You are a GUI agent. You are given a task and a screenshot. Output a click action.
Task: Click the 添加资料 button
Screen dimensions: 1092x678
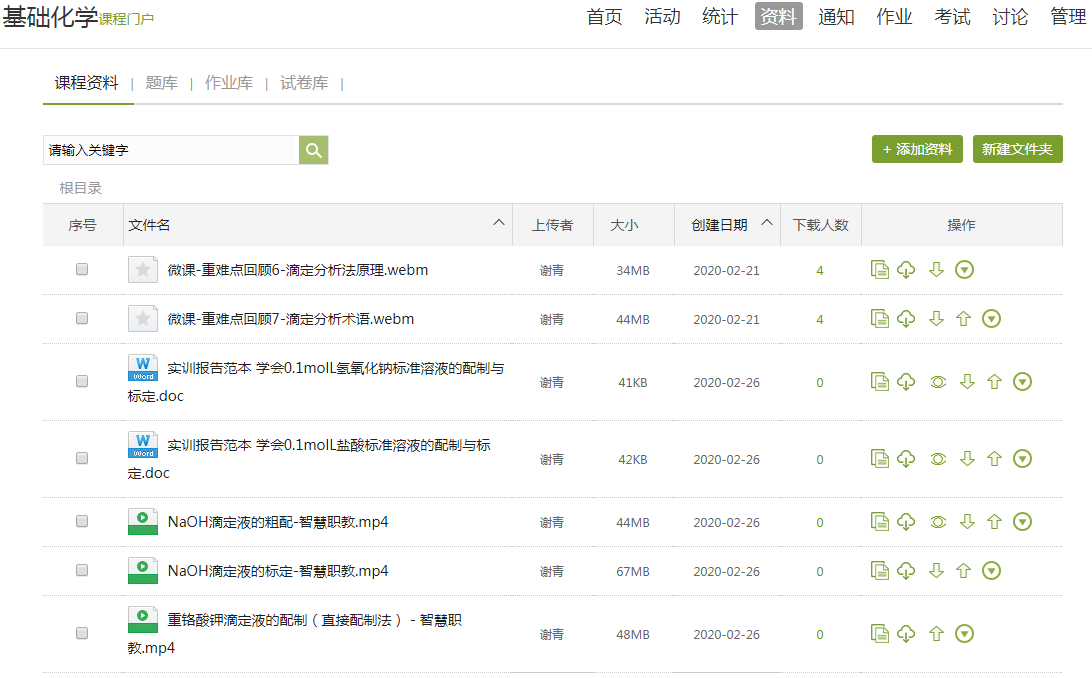click(x=917, y=149)
